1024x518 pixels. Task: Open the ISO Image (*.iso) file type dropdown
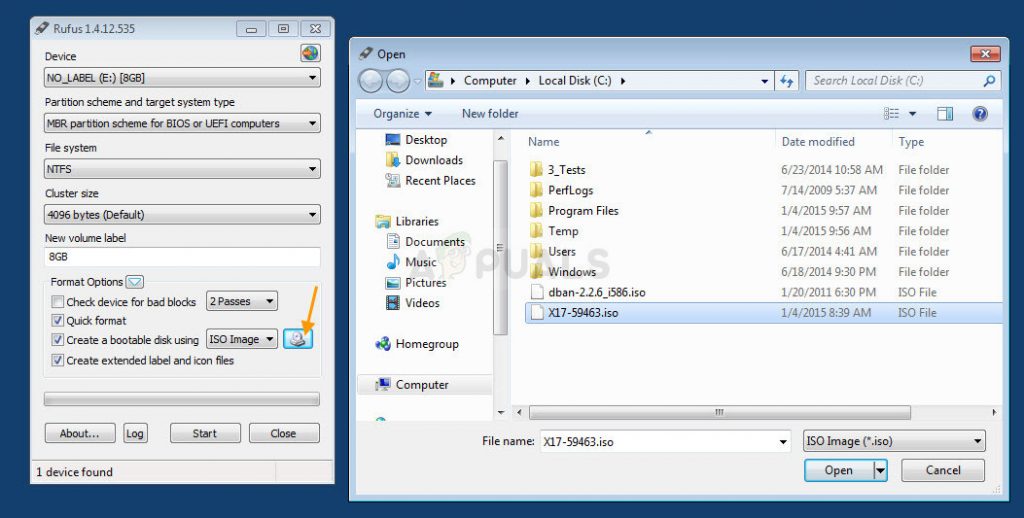click(894, 441)
